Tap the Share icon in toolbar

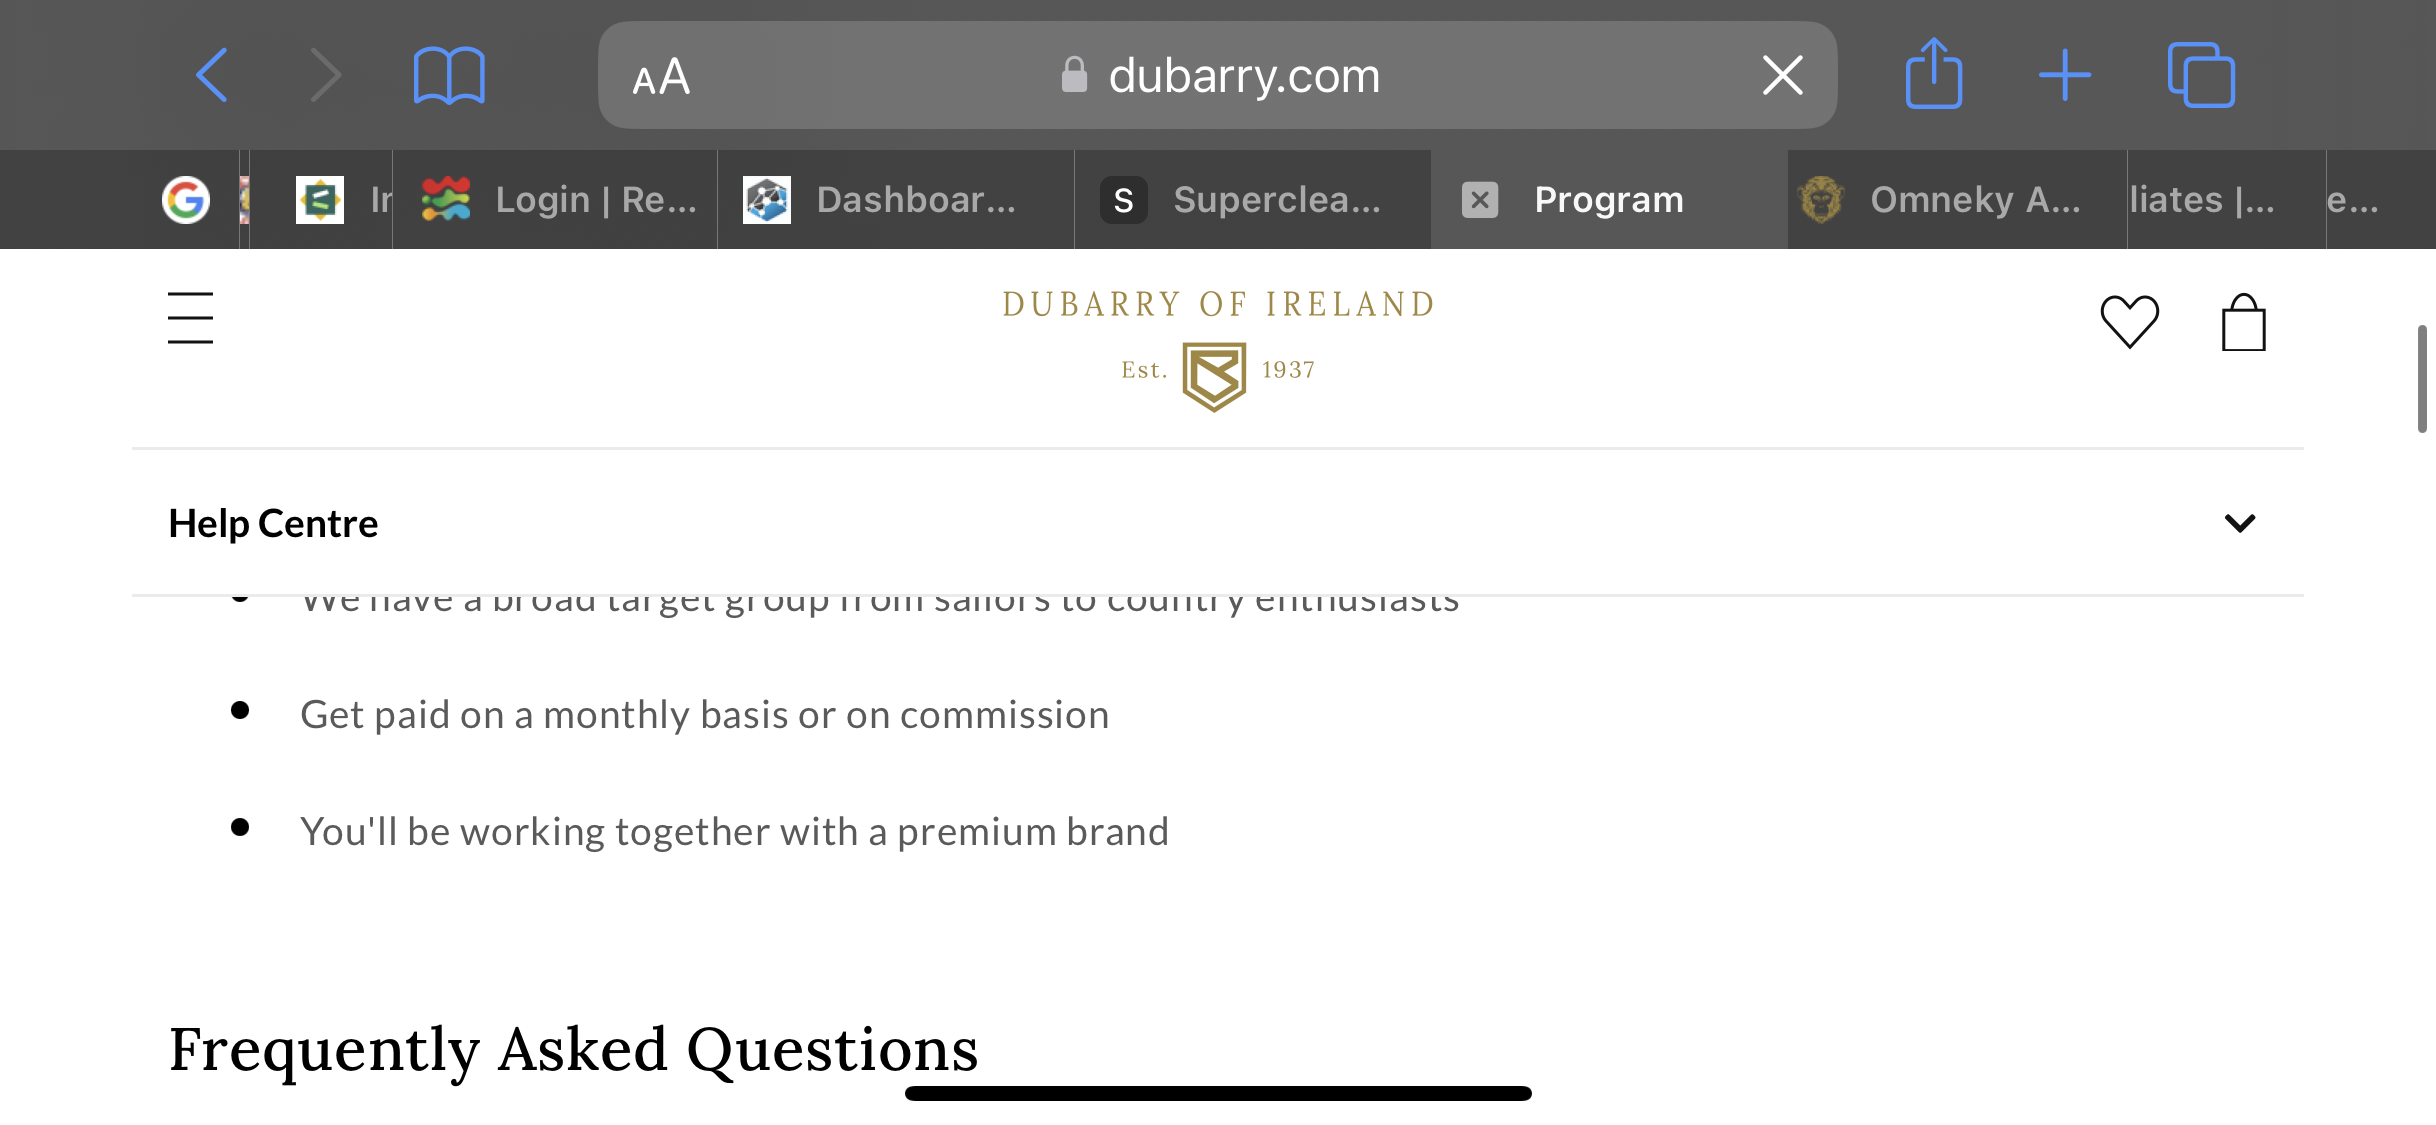pyautogui.click(x=1933, y=73)
